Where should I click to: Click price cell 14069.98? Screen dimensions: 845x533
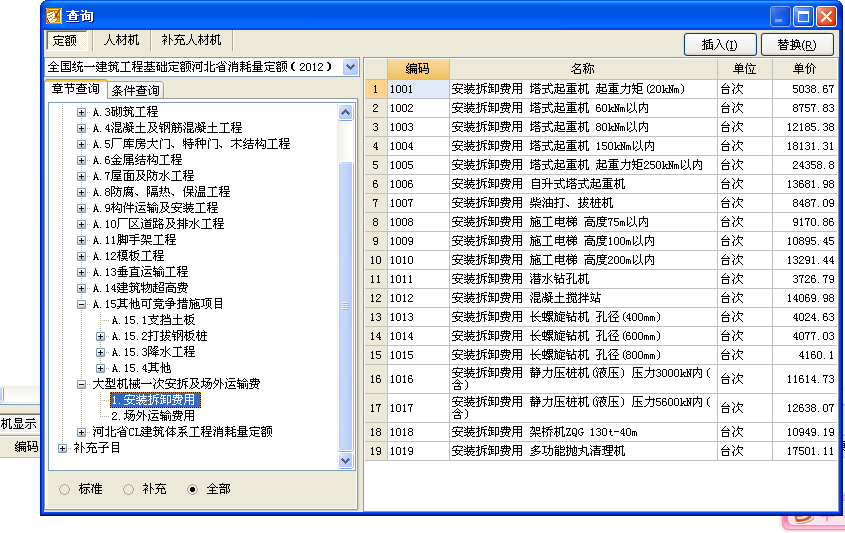pos(805,298)
